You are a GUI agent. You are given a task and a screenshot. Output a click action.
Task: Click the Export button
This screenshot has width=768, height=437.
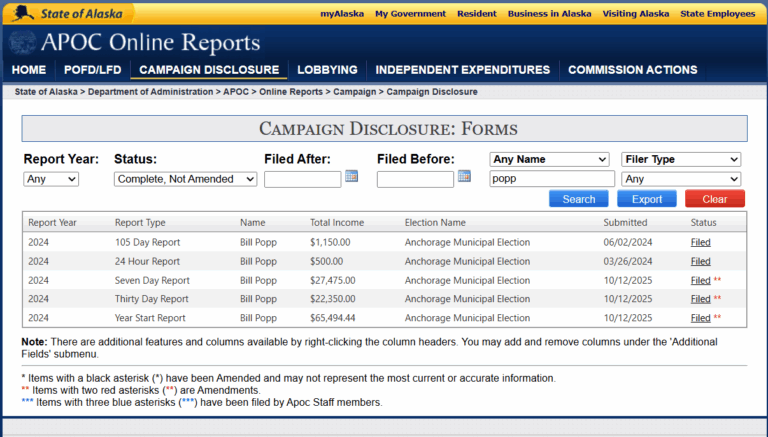point(646,199)
